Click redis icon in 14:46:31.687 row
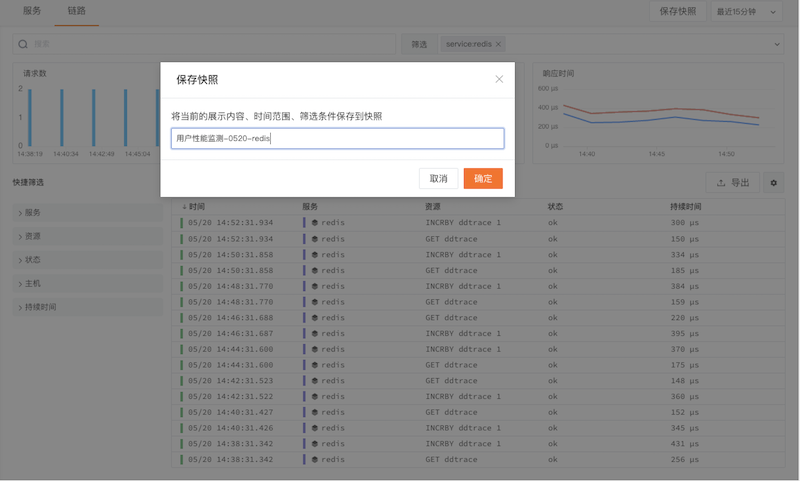Screen dimensions: 800x481 (315, 333)
